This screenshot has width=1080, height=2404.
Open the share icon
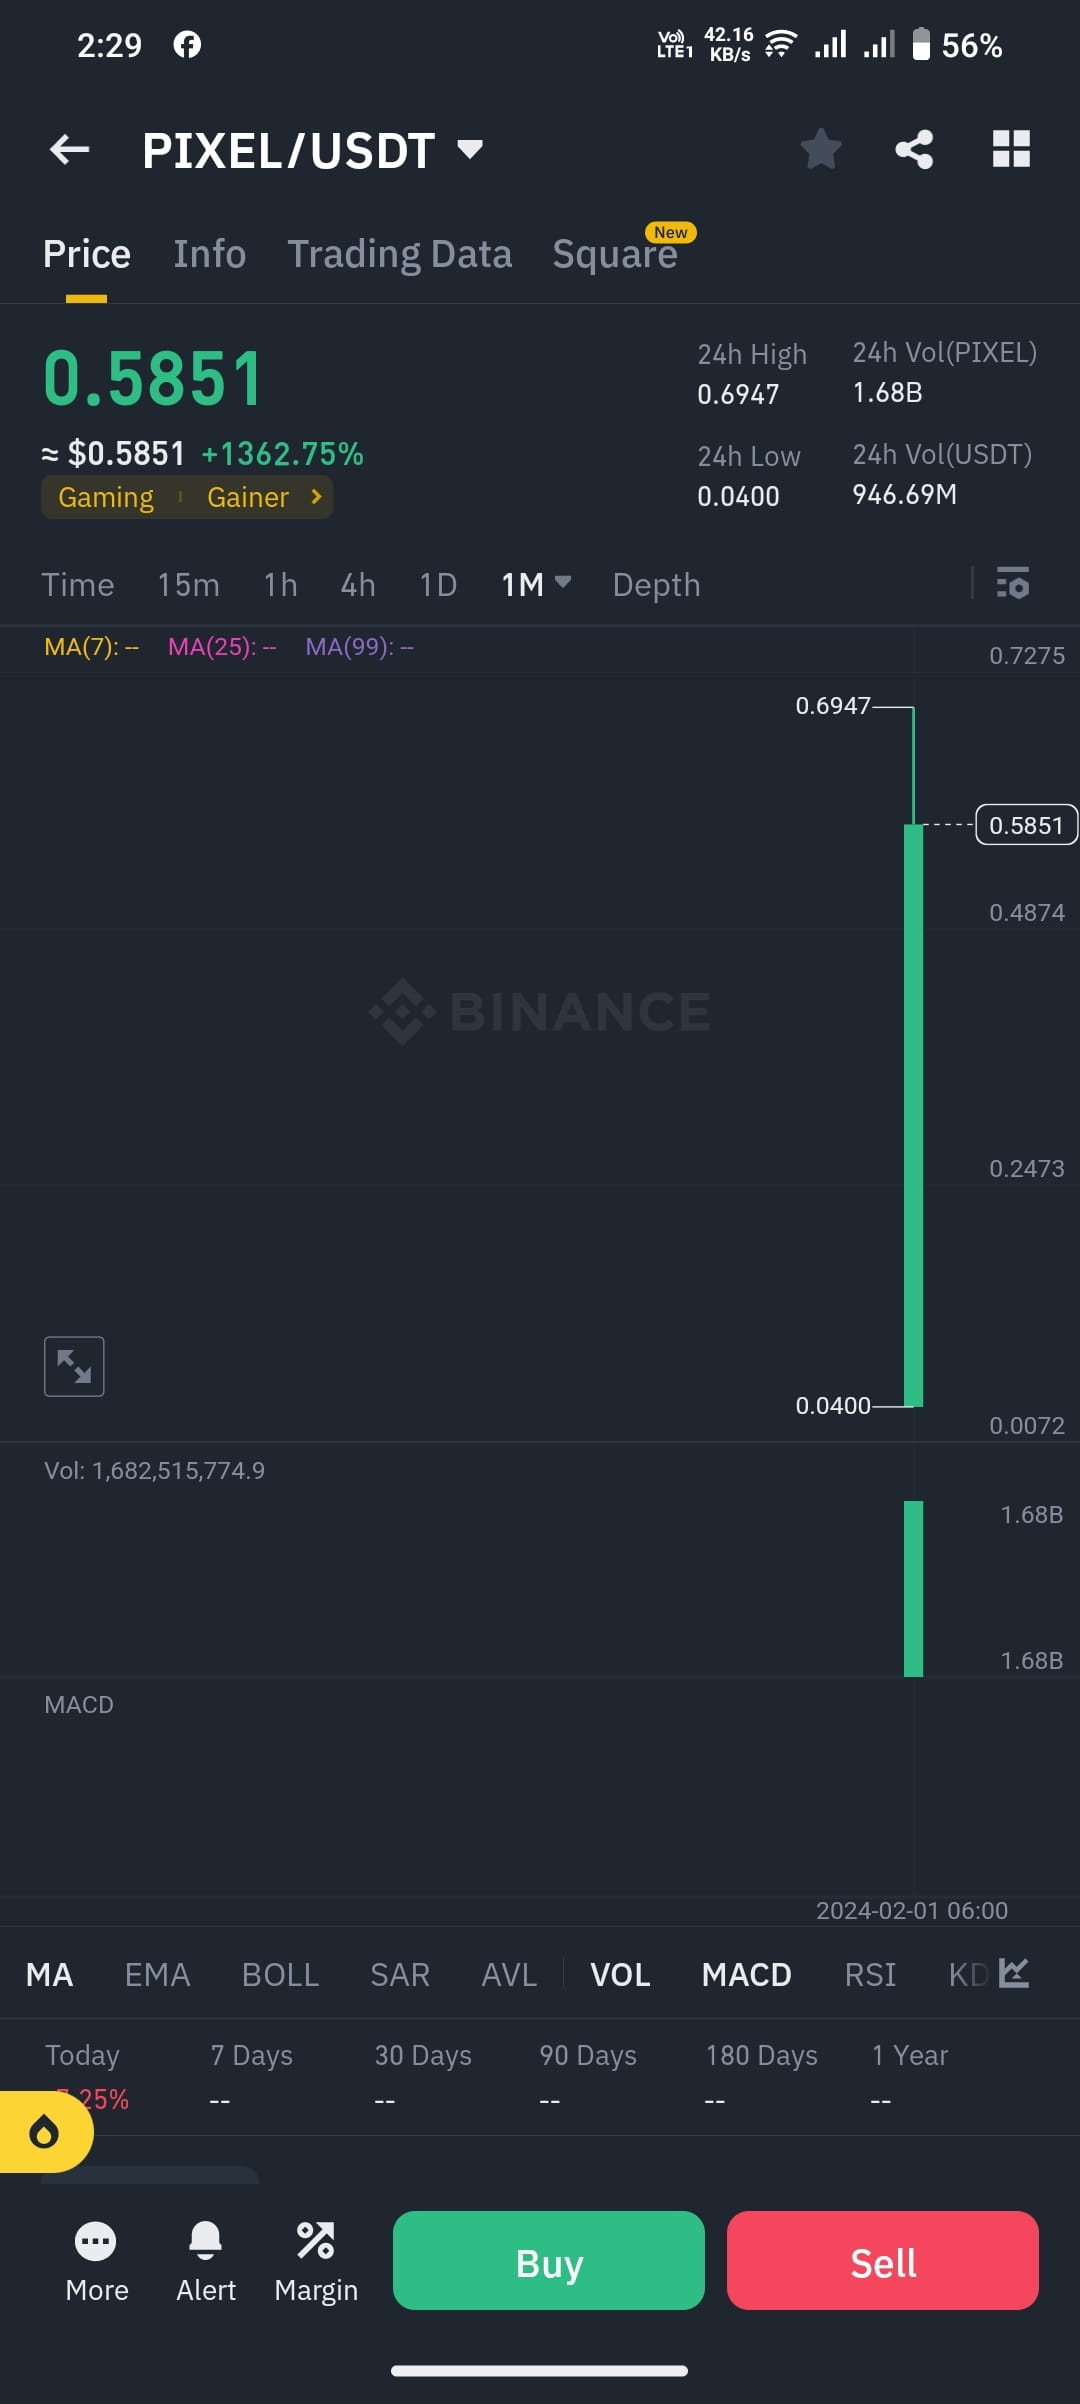[x=913, y=148]
